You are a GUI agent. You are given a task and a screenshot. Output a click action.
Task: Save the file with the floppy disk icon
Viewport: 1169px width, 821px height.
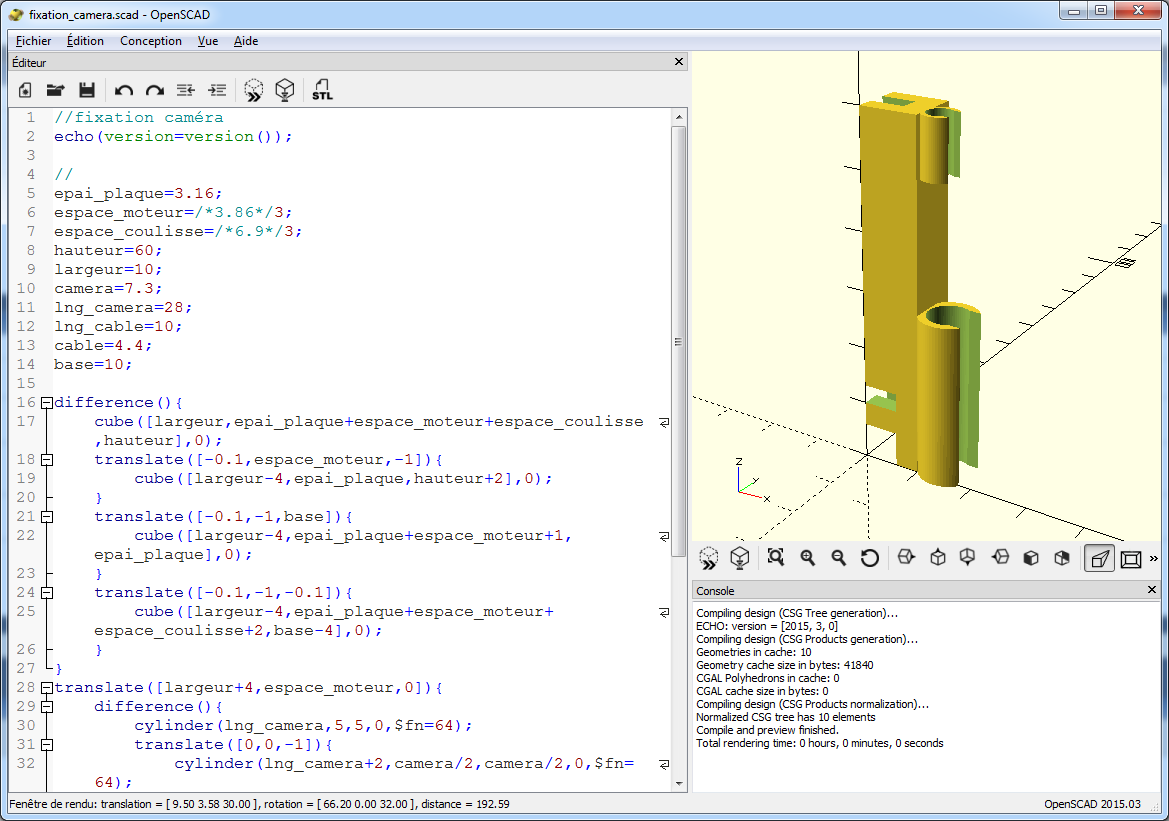(87, 90)
